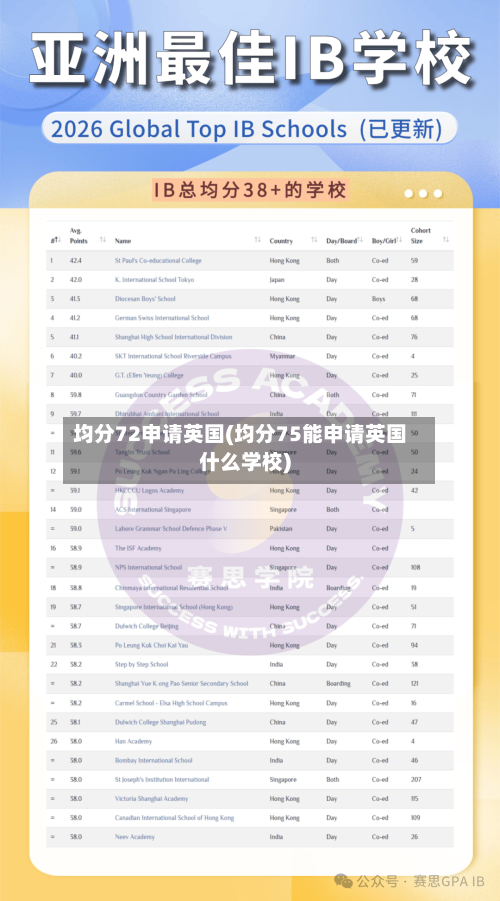Click the Day/Board column header text
This screenshot has height=901, width=500.
tap(341, 241)
